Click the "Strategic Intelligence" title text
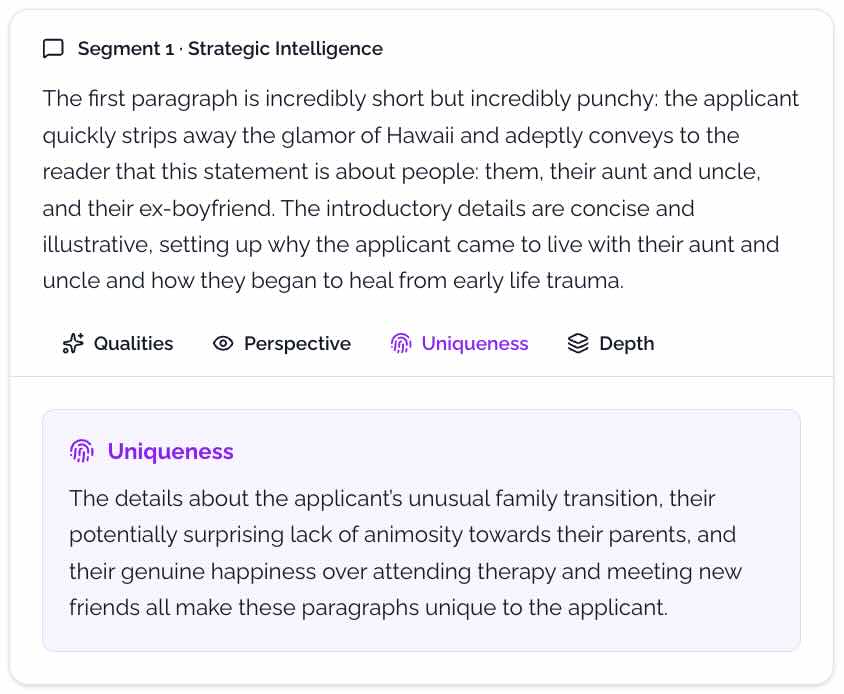The image size is (844, 694). pyautogui.click(x=285, y=48)
